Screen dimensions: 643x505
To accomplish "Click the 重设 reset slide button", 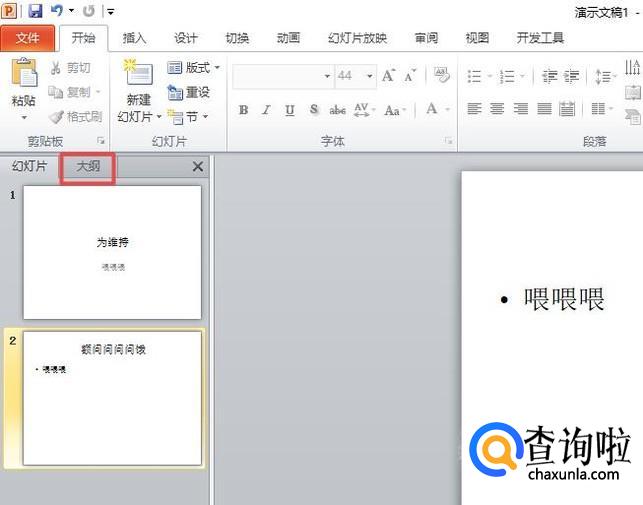I will point(189,92).
